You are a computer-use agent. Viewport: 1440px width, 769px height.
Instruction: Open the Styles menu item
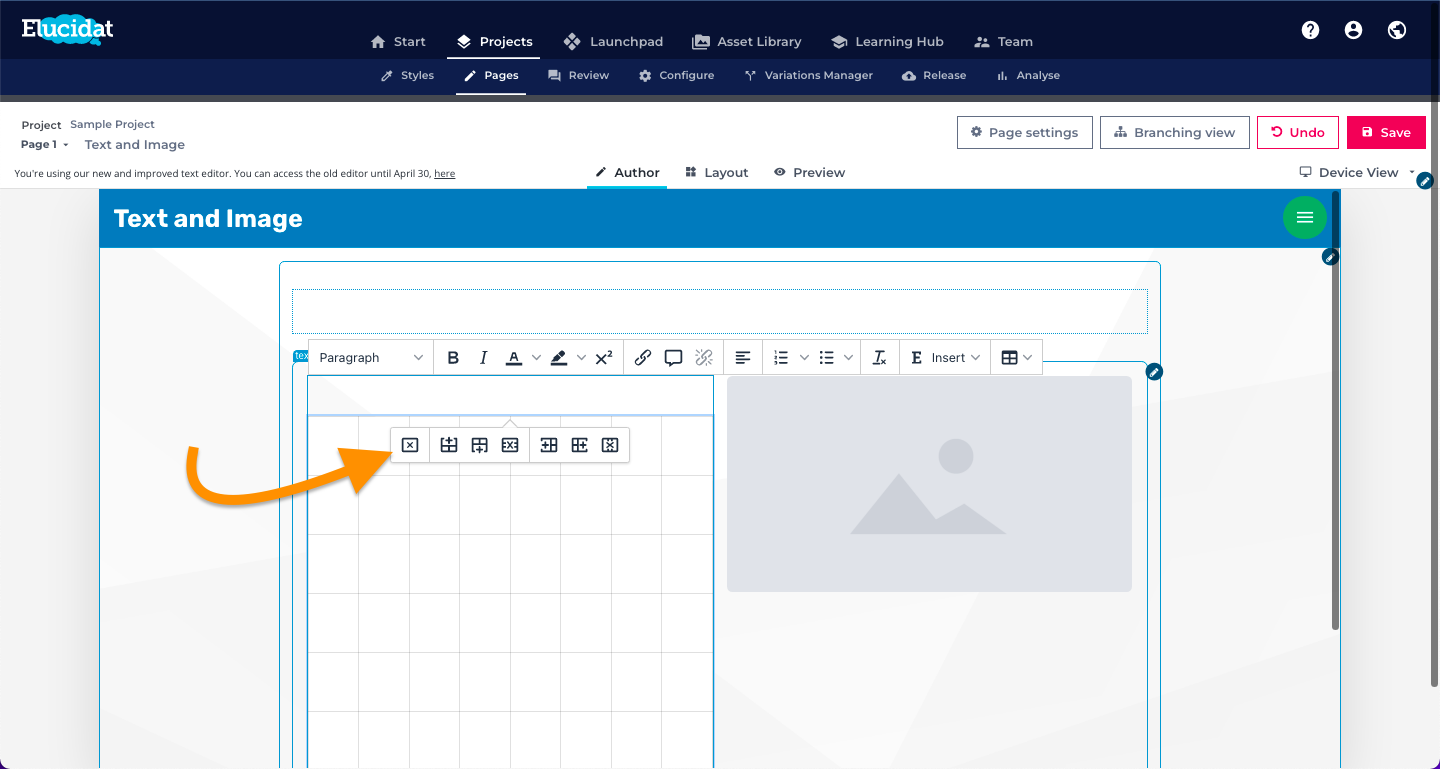(407, 76)
